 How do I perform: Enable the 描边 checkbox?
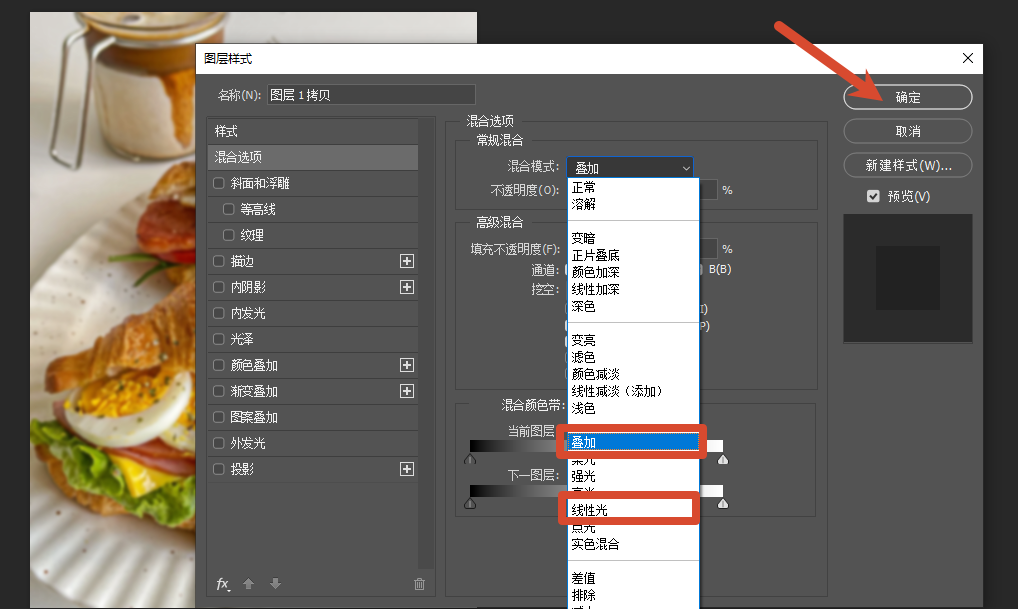point(219,261)
